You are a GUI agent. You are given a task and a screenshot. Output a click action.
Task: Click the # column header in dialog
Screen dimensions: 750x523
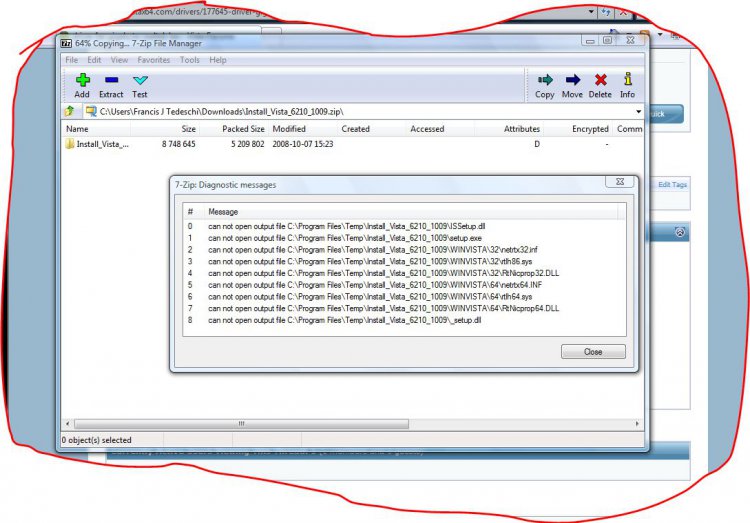(x=193, y=211)
